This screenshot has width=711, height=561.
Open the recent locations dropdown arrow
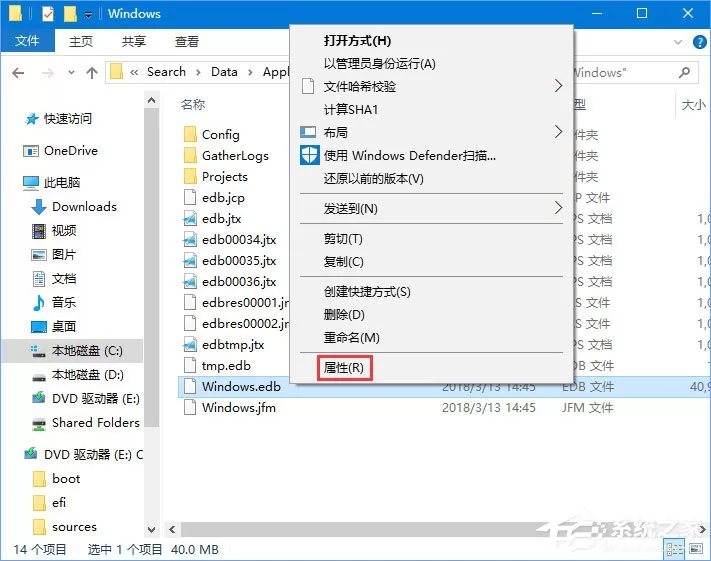point(71,73)
